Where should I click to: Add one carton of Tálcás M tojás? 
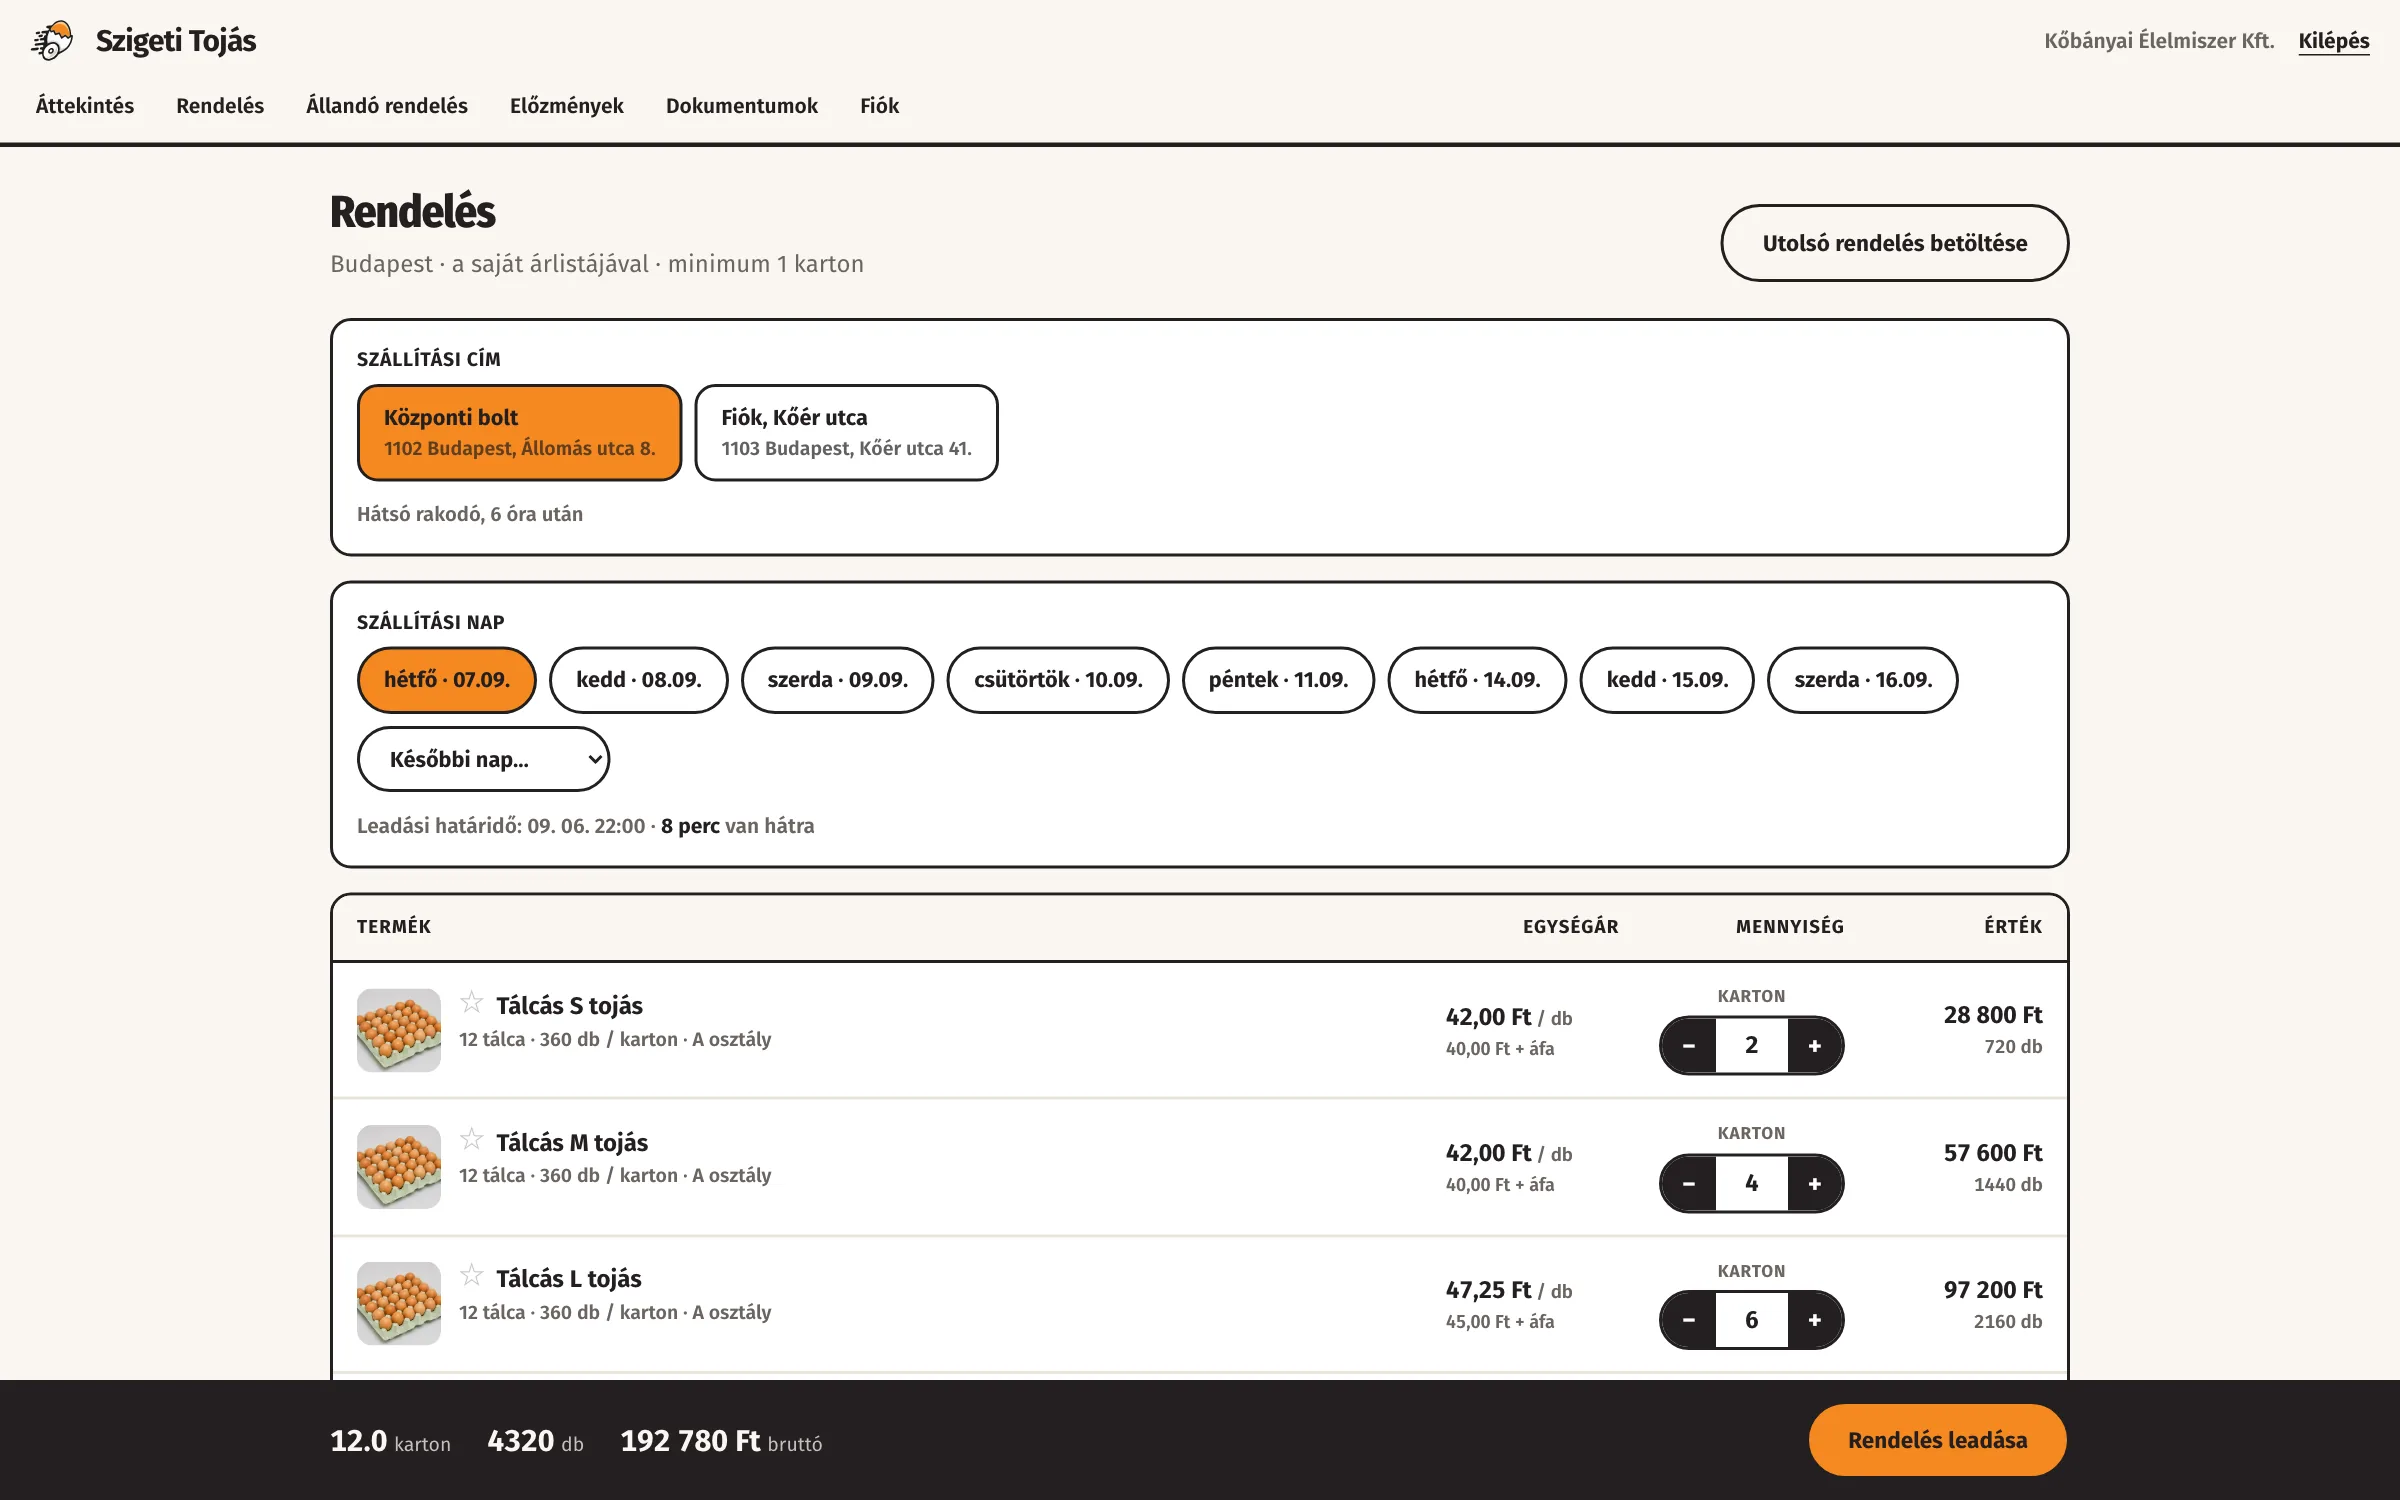[x=1815, y=1184]
